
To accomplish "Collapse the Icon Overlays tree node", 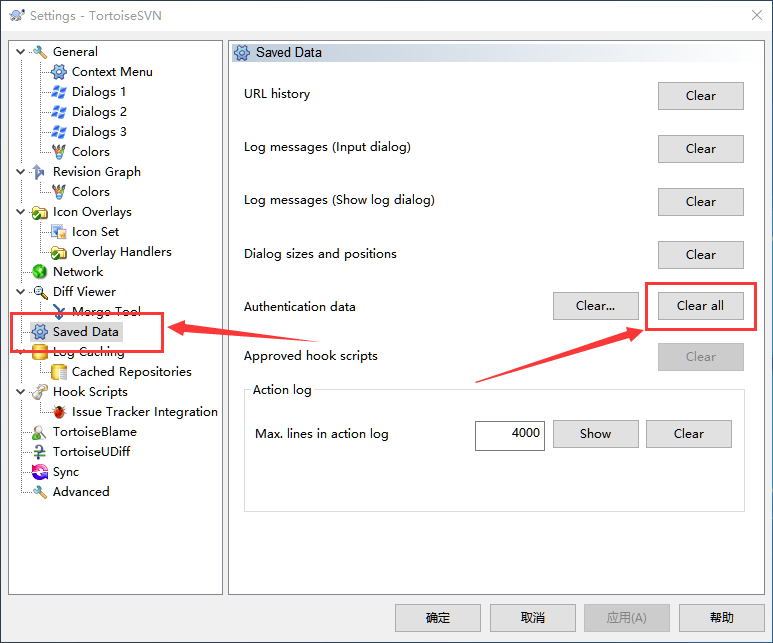I will 20,212.
